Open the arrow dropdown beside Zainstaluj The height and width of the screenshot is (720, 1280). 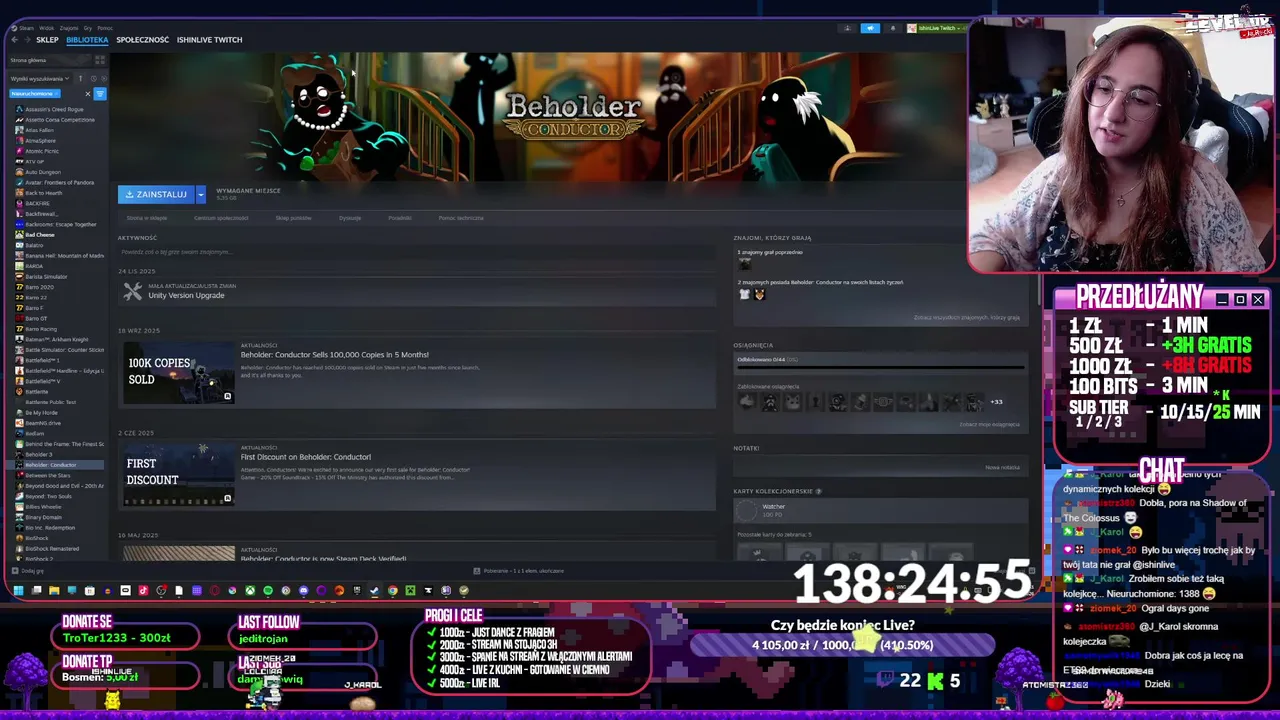[x=200, y=194]
